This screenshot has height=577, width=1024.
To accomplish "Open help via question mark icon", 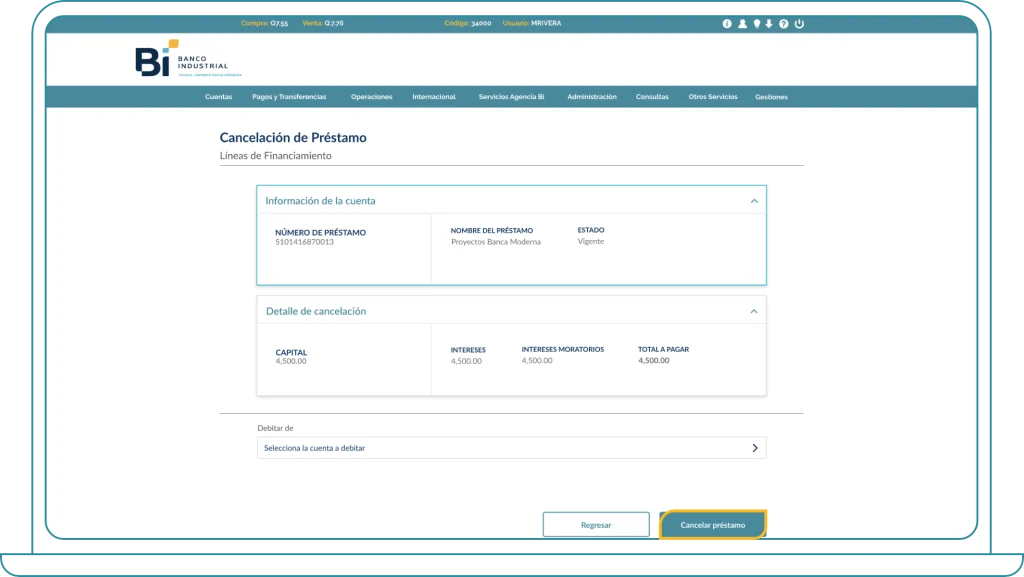I will pos(783,24).
